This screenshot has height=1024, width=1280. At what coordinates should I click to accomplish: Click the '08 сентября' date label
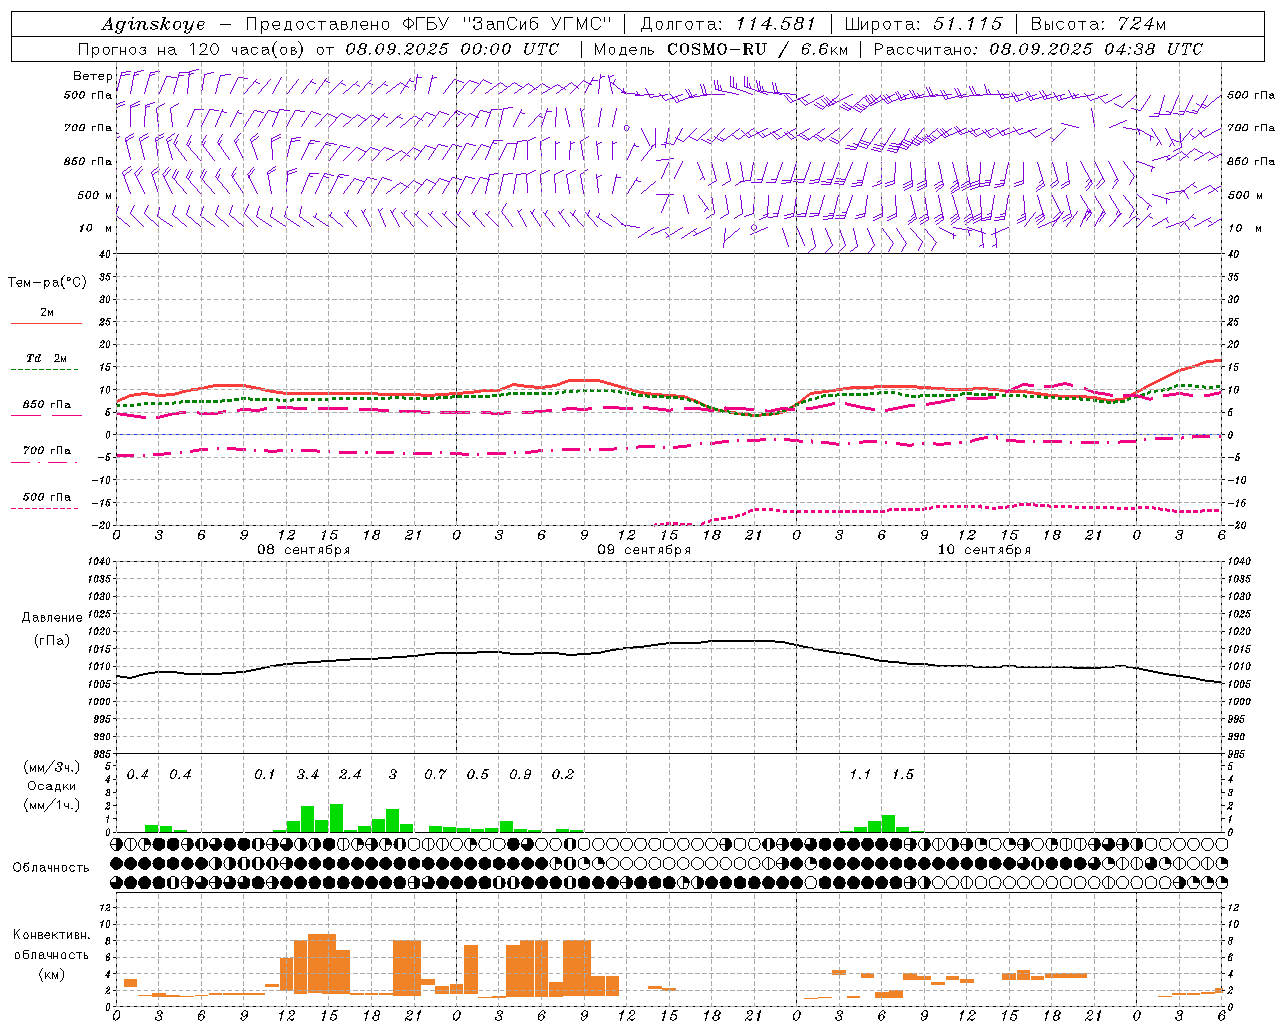[304, 550]
